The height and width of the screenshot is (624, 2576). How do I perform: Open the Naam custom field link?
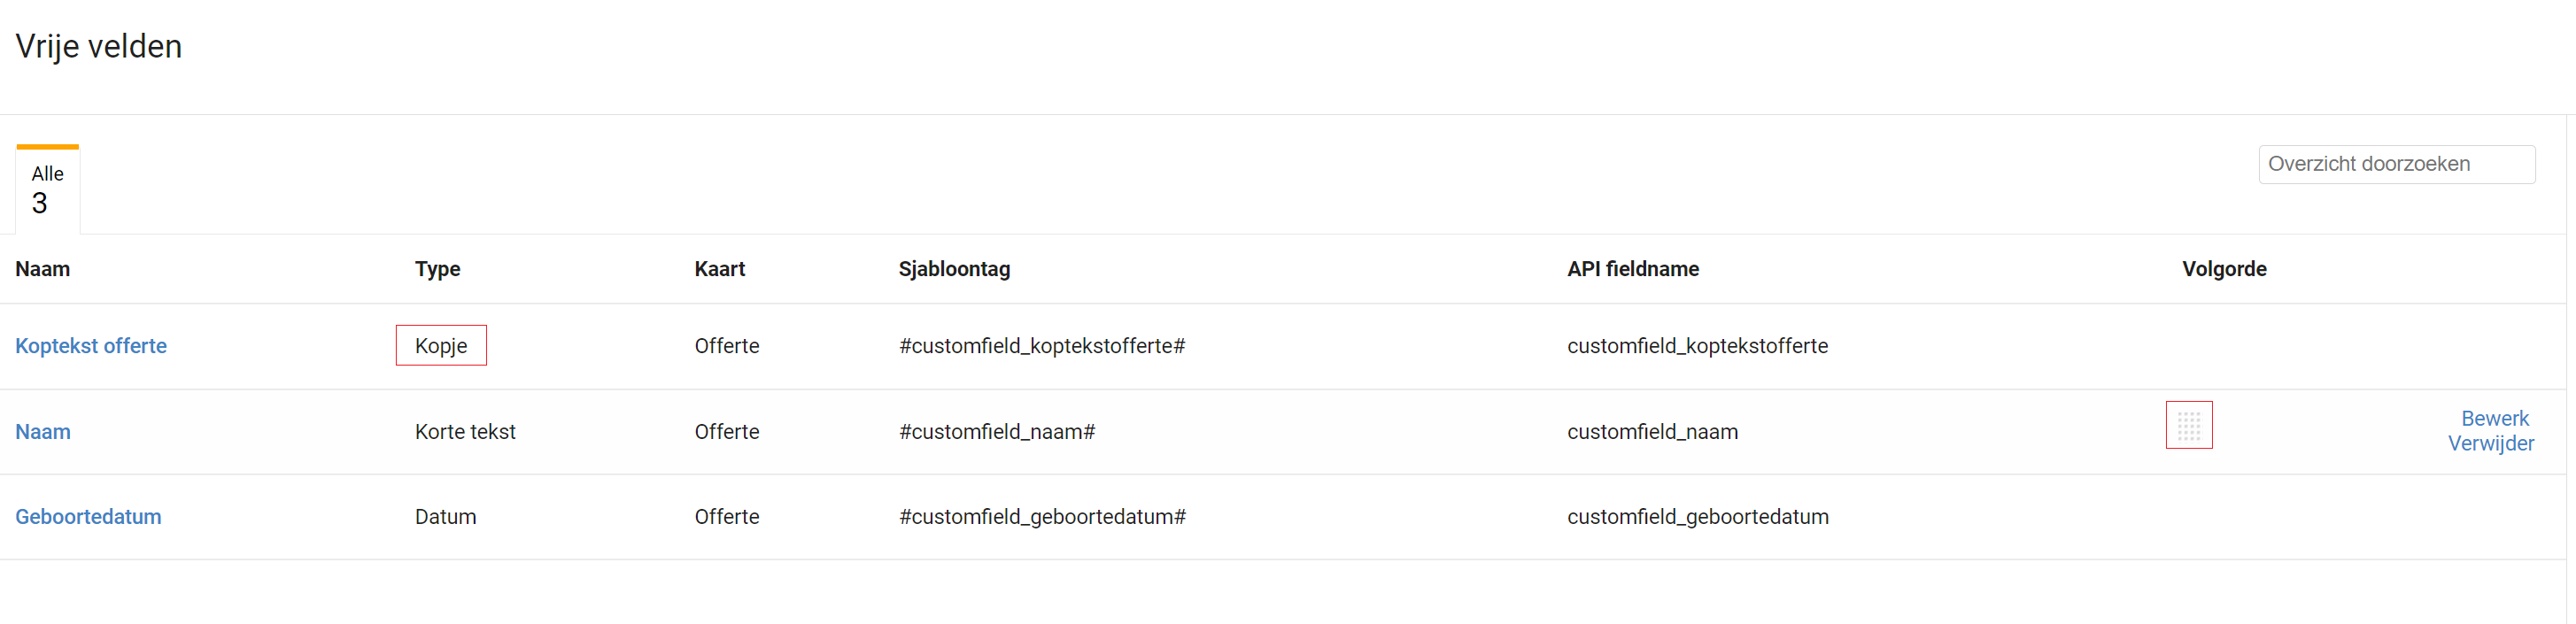pyautogui.click(x=43, y=432)
